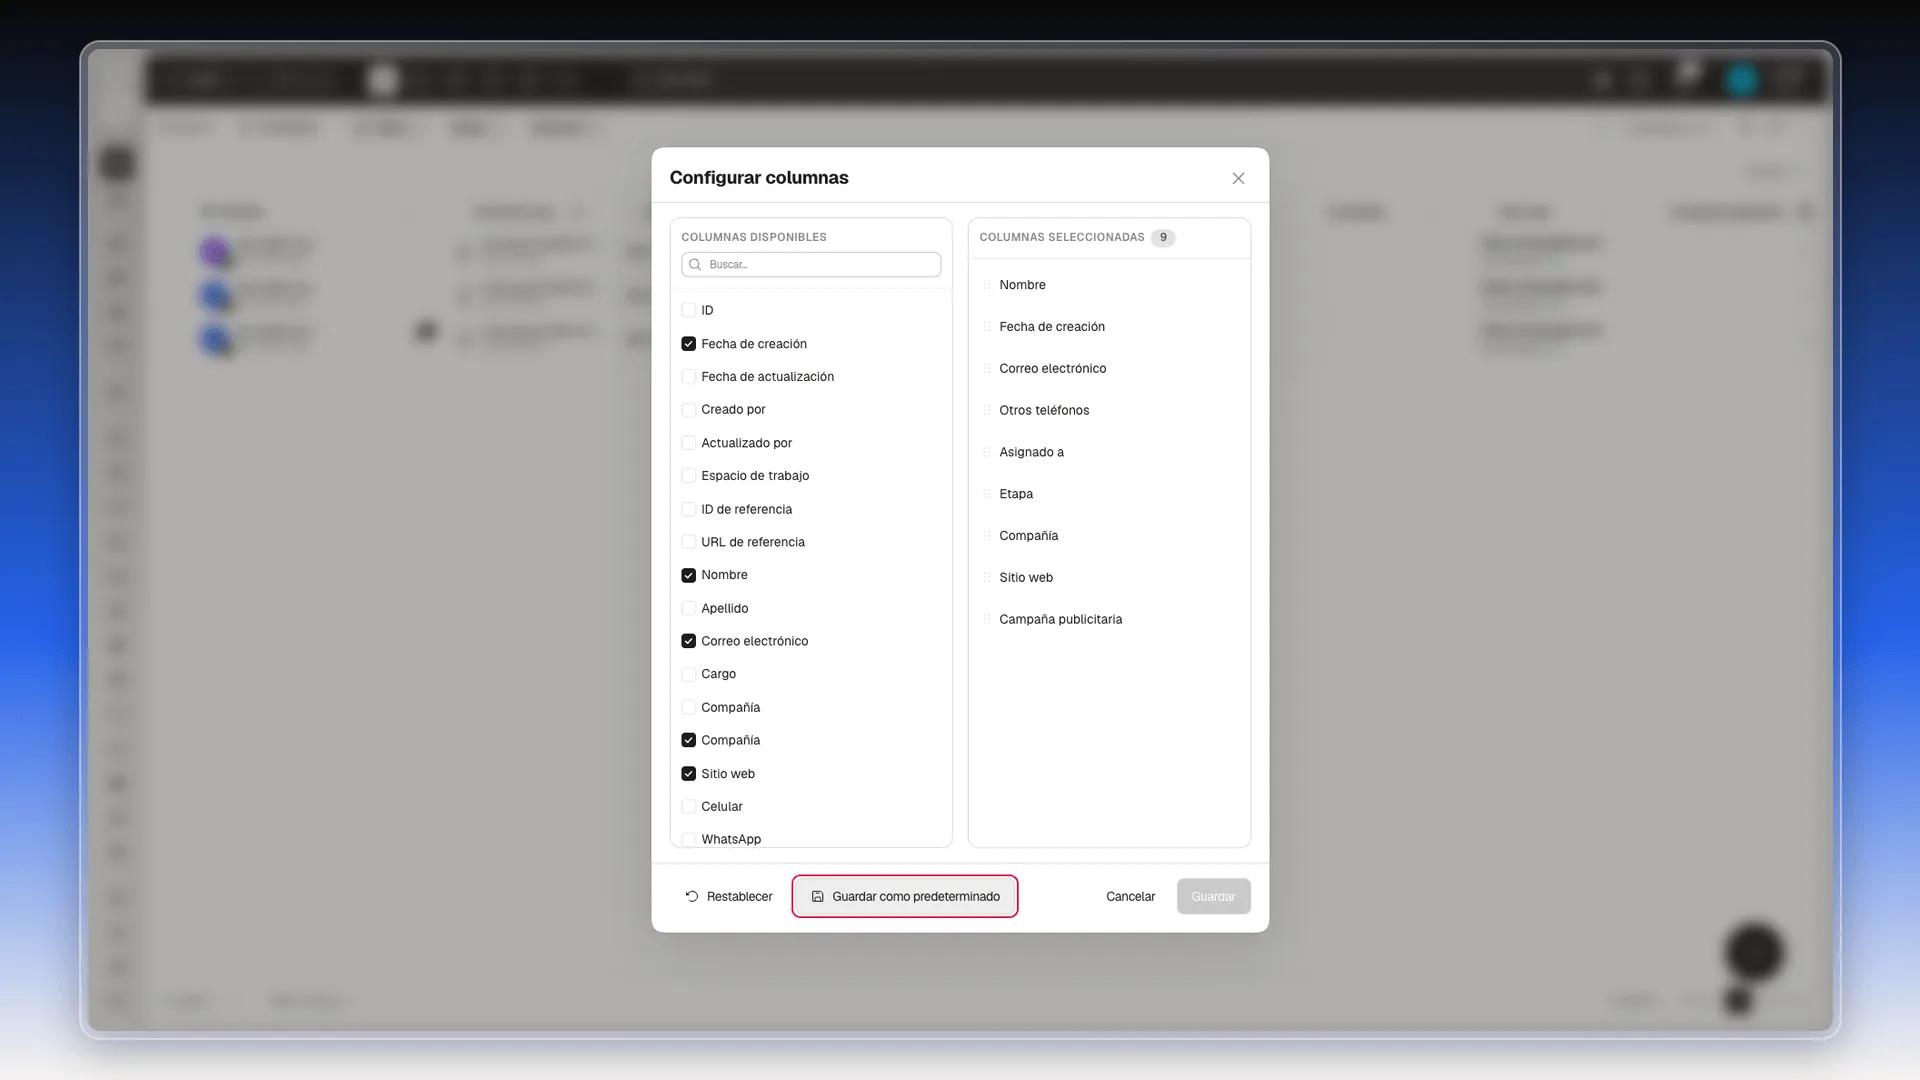The image size is (1920, 1080).
Task: Tick the Fecha de actualización checkbox
Action: (688, 377)
